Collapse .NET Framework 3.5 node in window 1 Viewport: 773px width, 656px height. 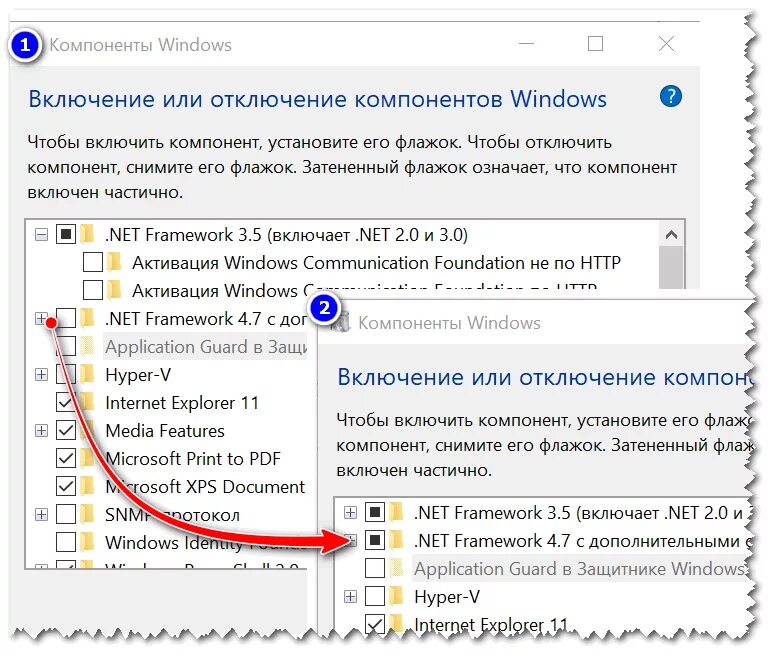point(41,235)
